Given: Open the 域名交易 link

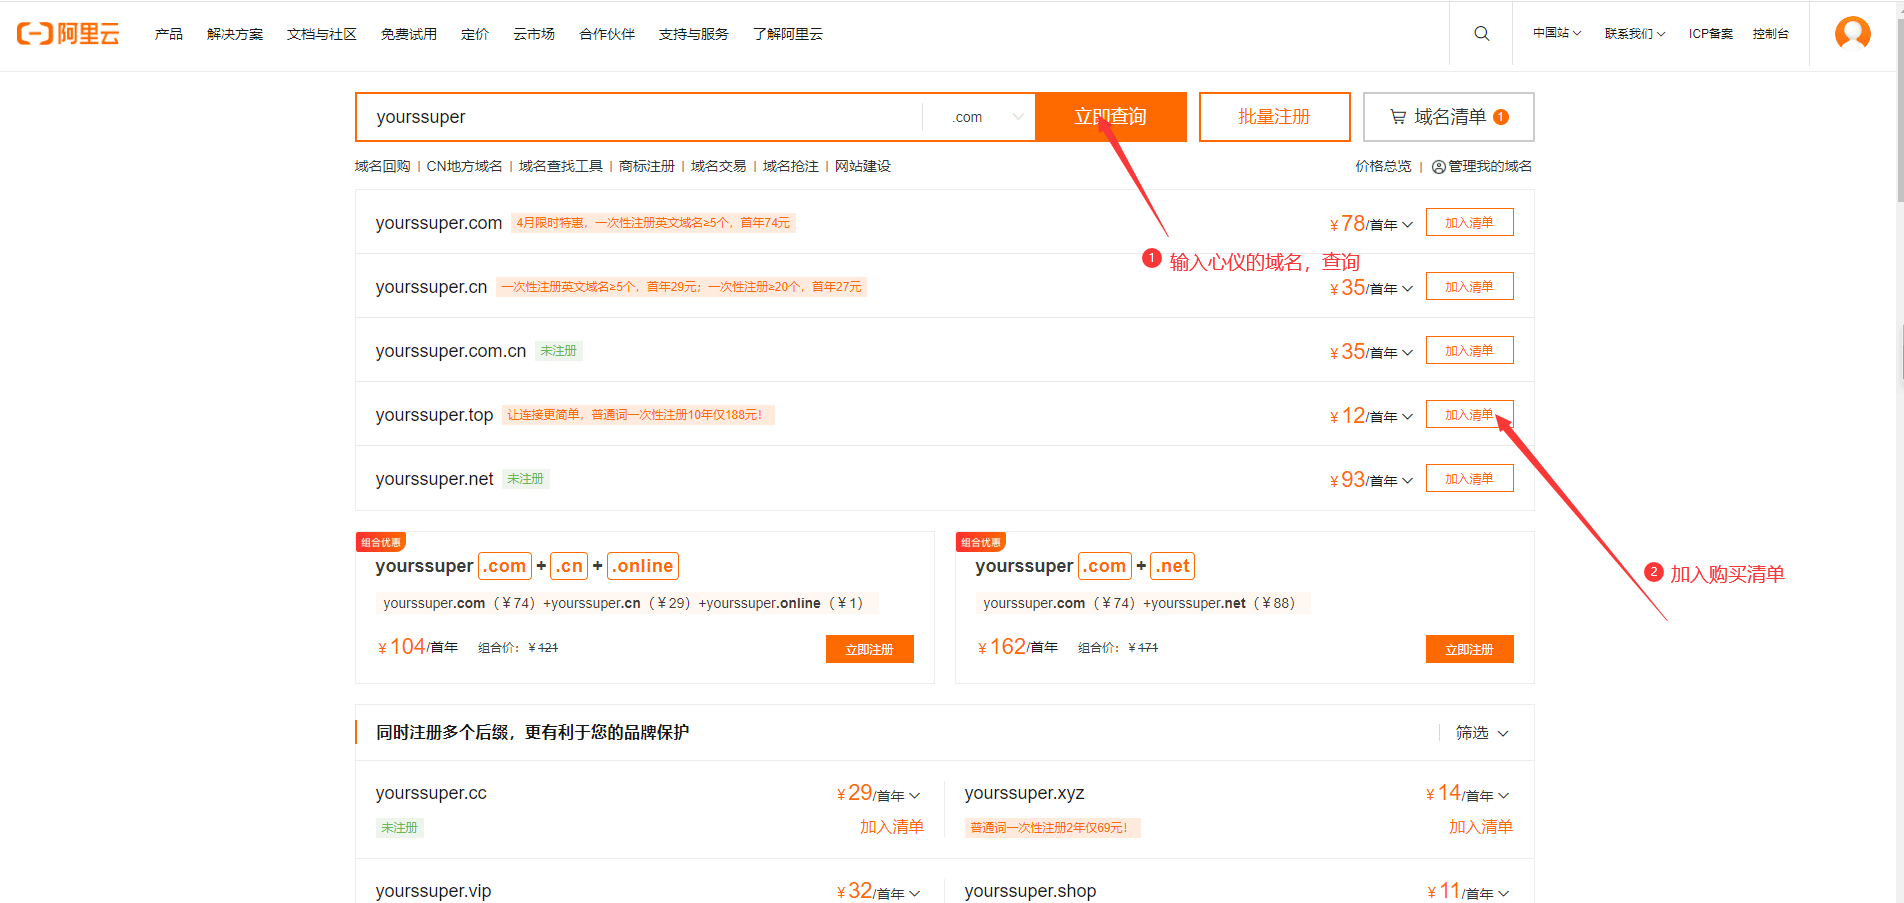Looking at the screenshot, I should 718,166.
